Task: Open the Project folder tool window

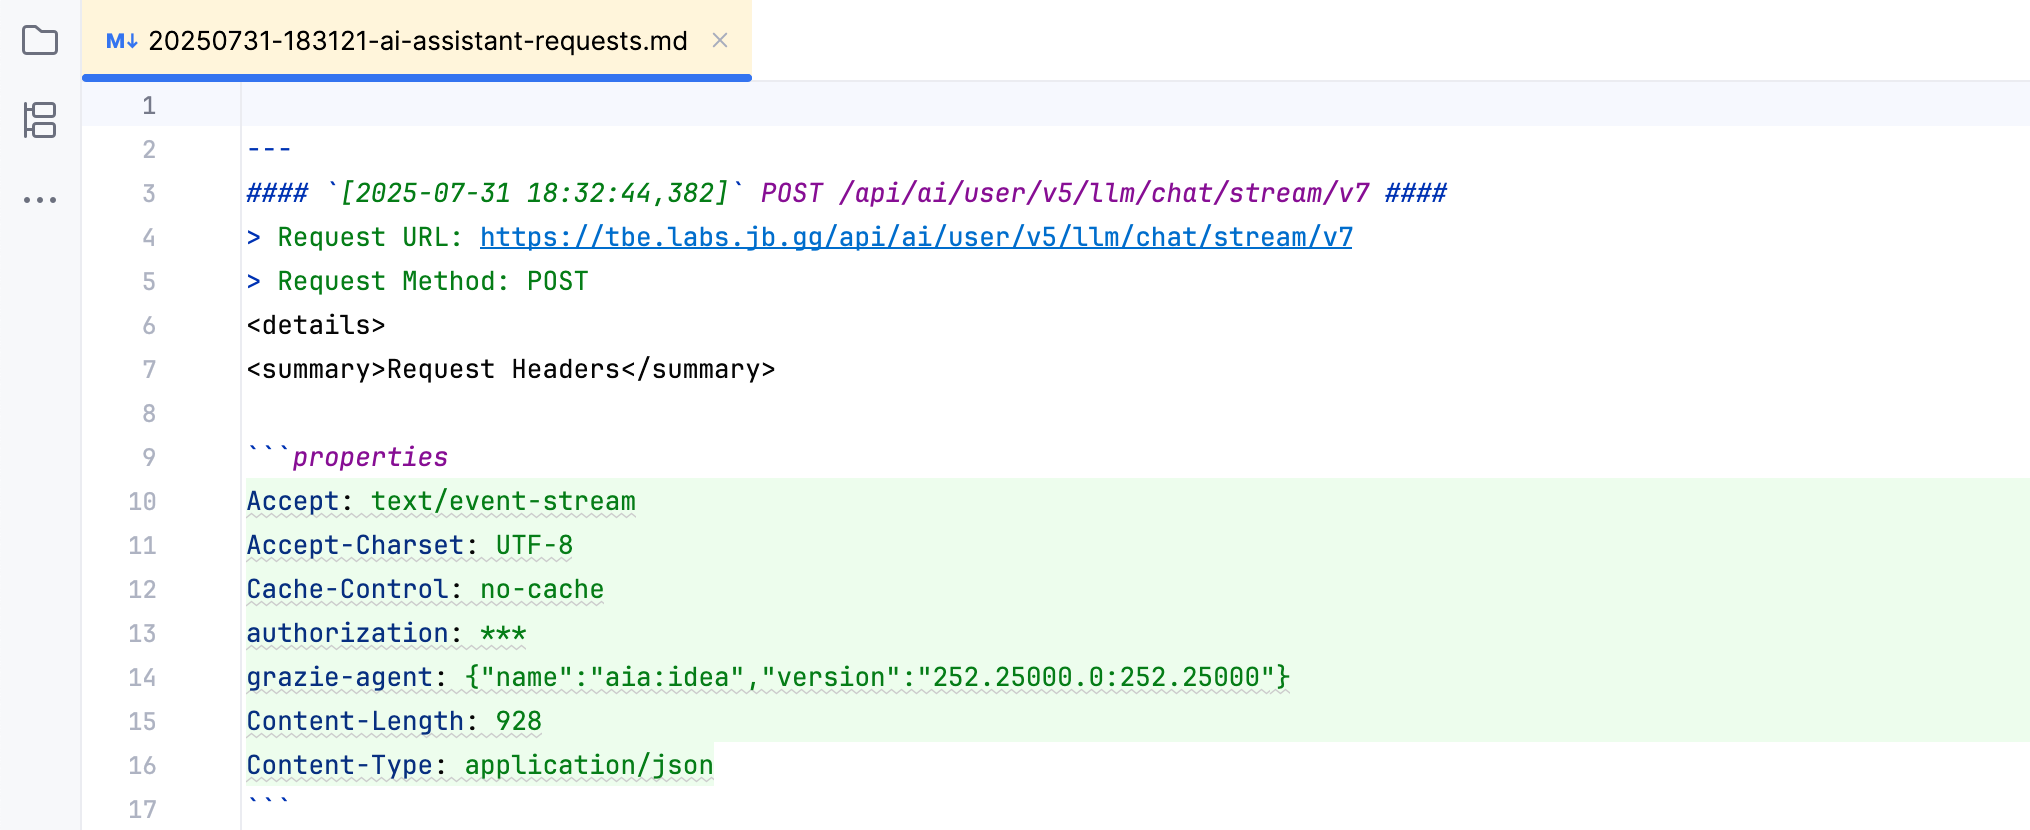Action: [x=40, y=41]
